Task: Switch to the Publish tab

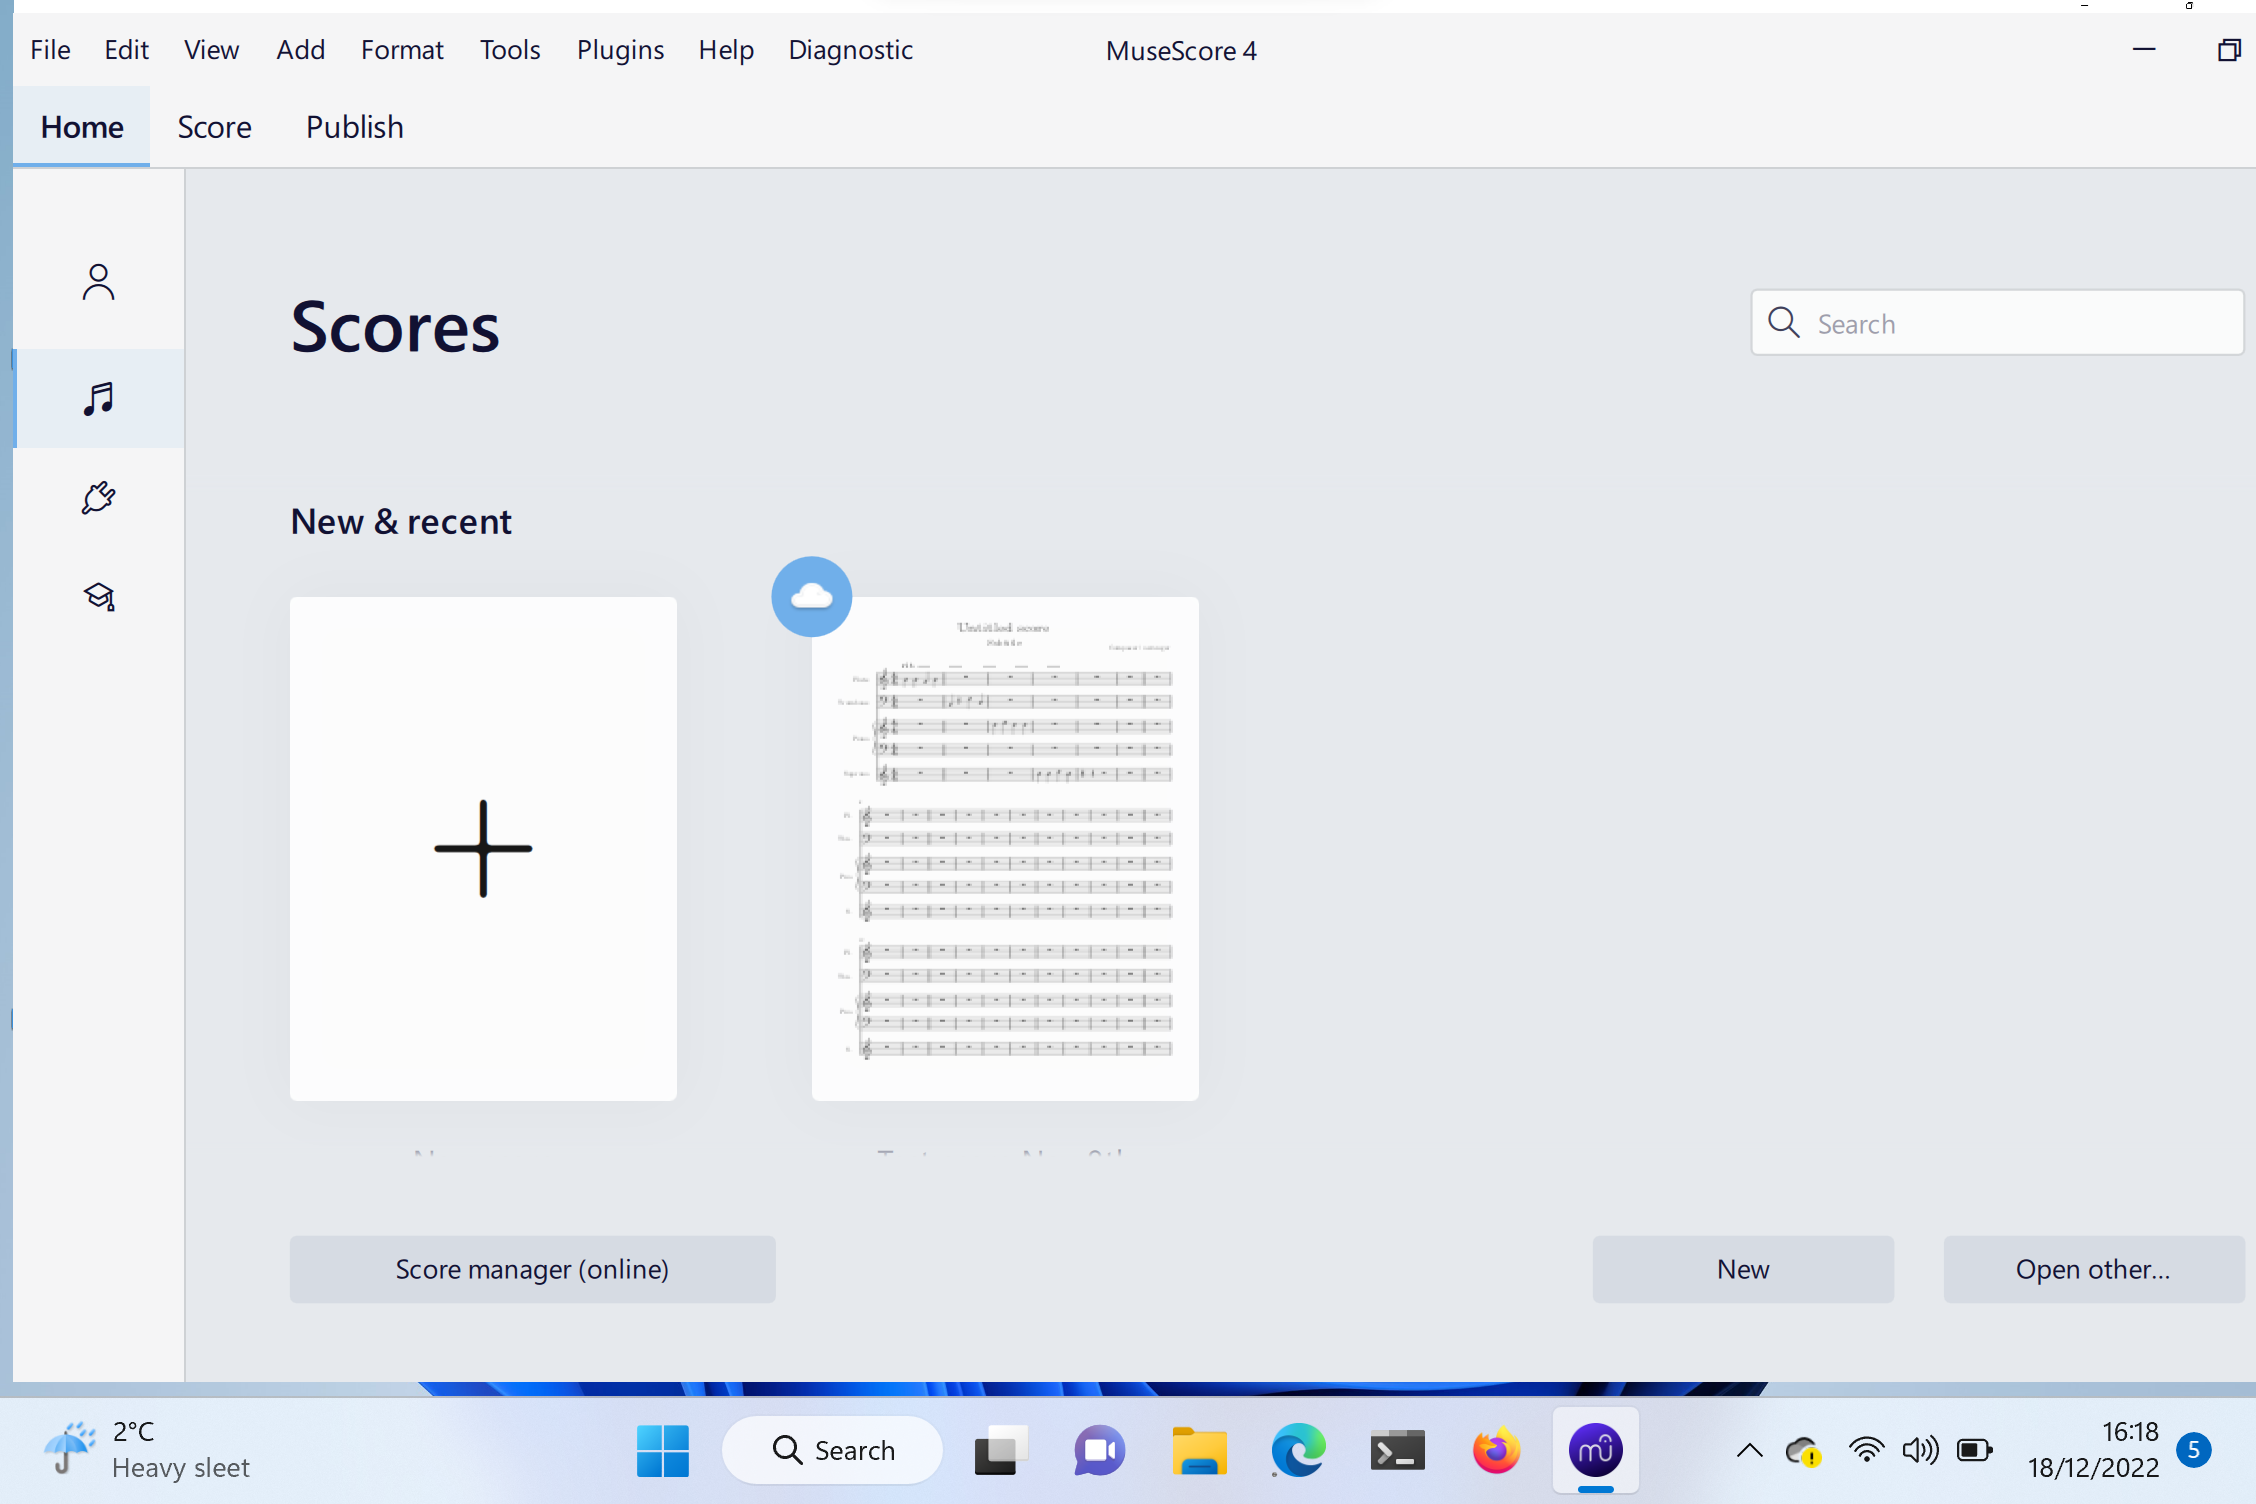Action: point(354,126)
